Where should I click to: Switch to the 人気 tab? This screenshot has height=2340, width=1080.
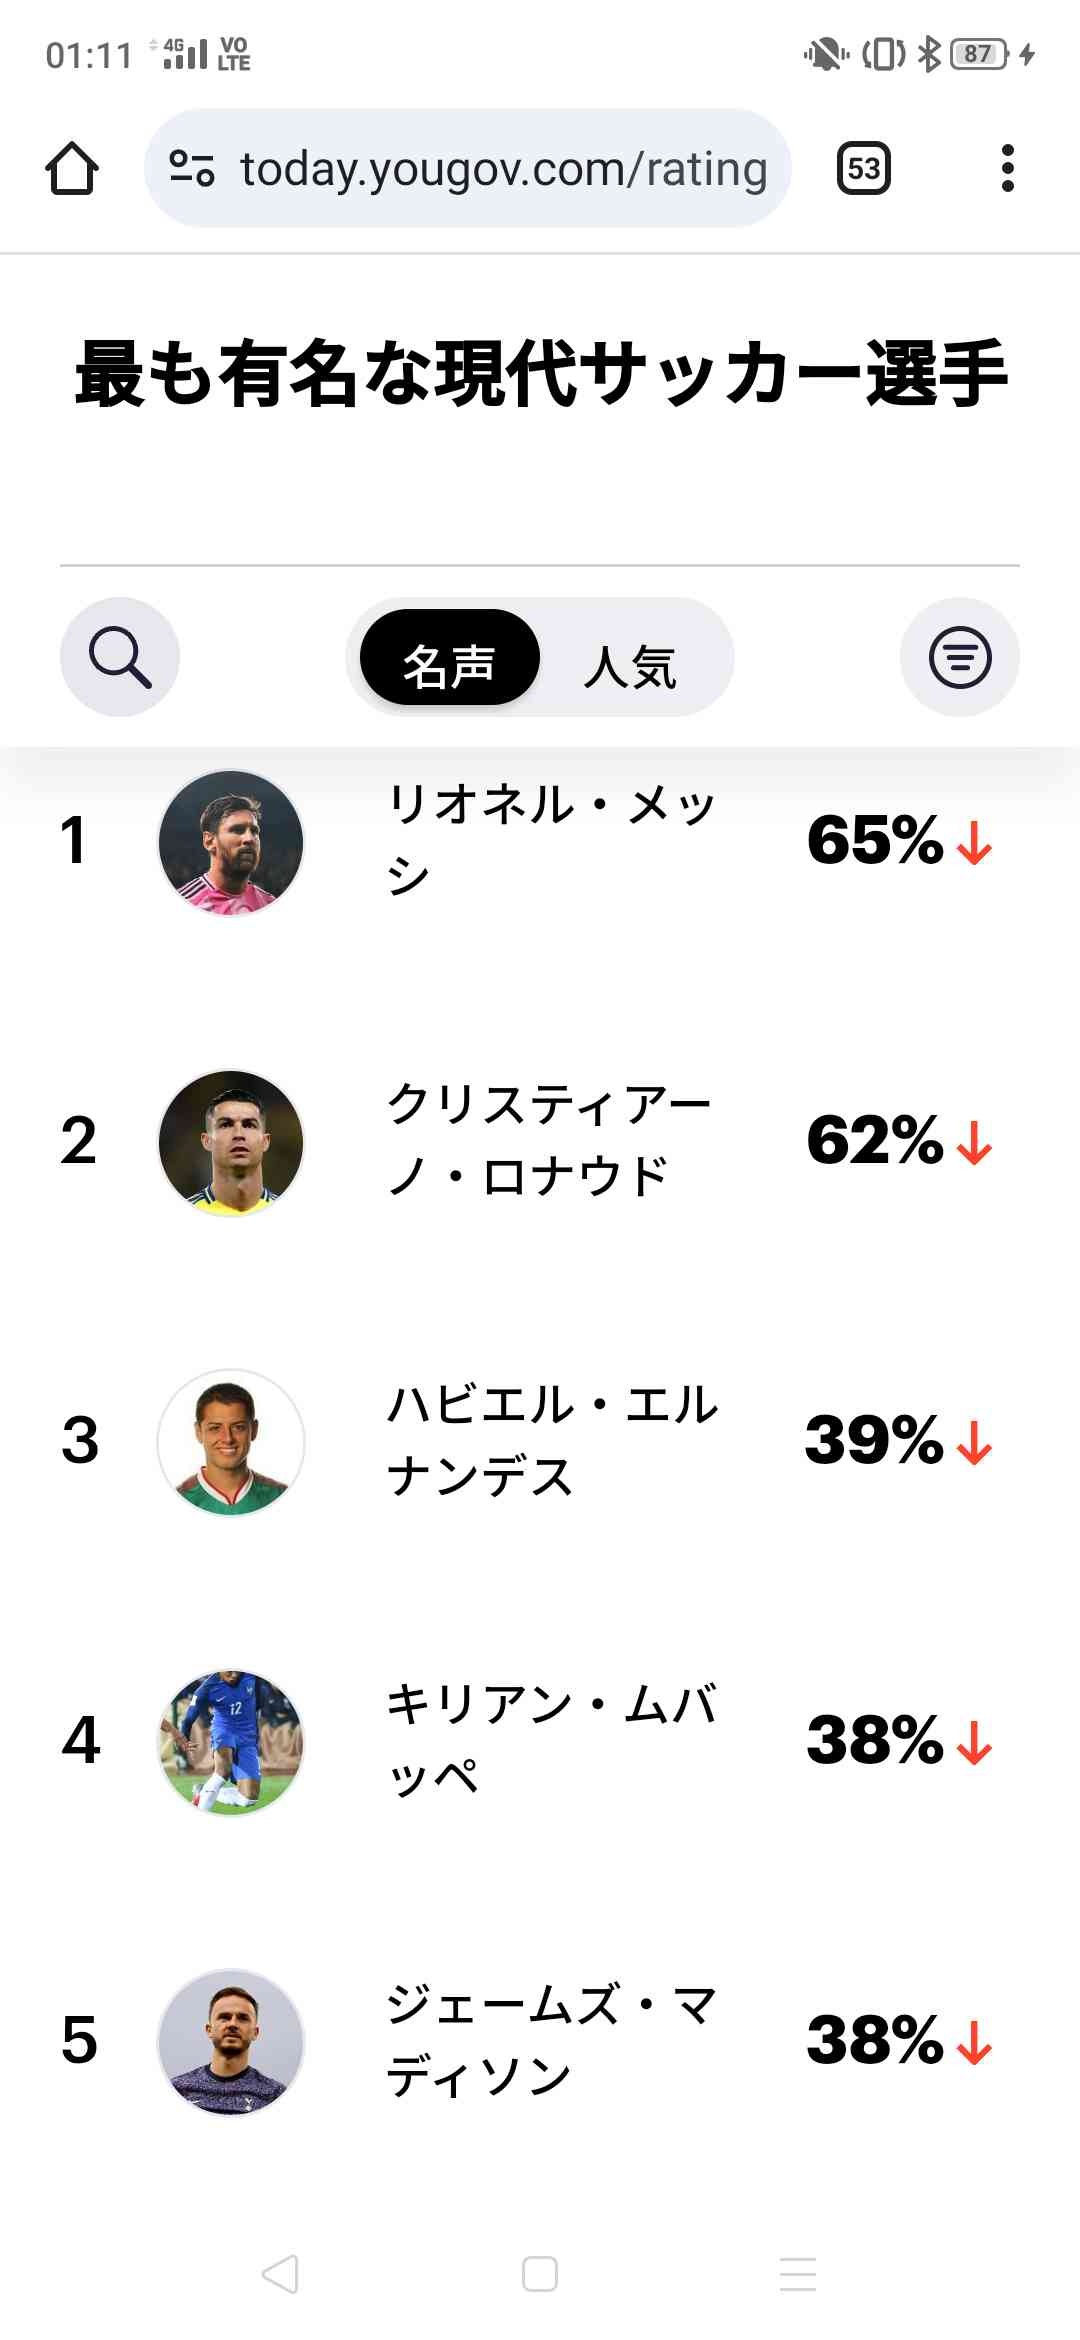click(630, 667)
